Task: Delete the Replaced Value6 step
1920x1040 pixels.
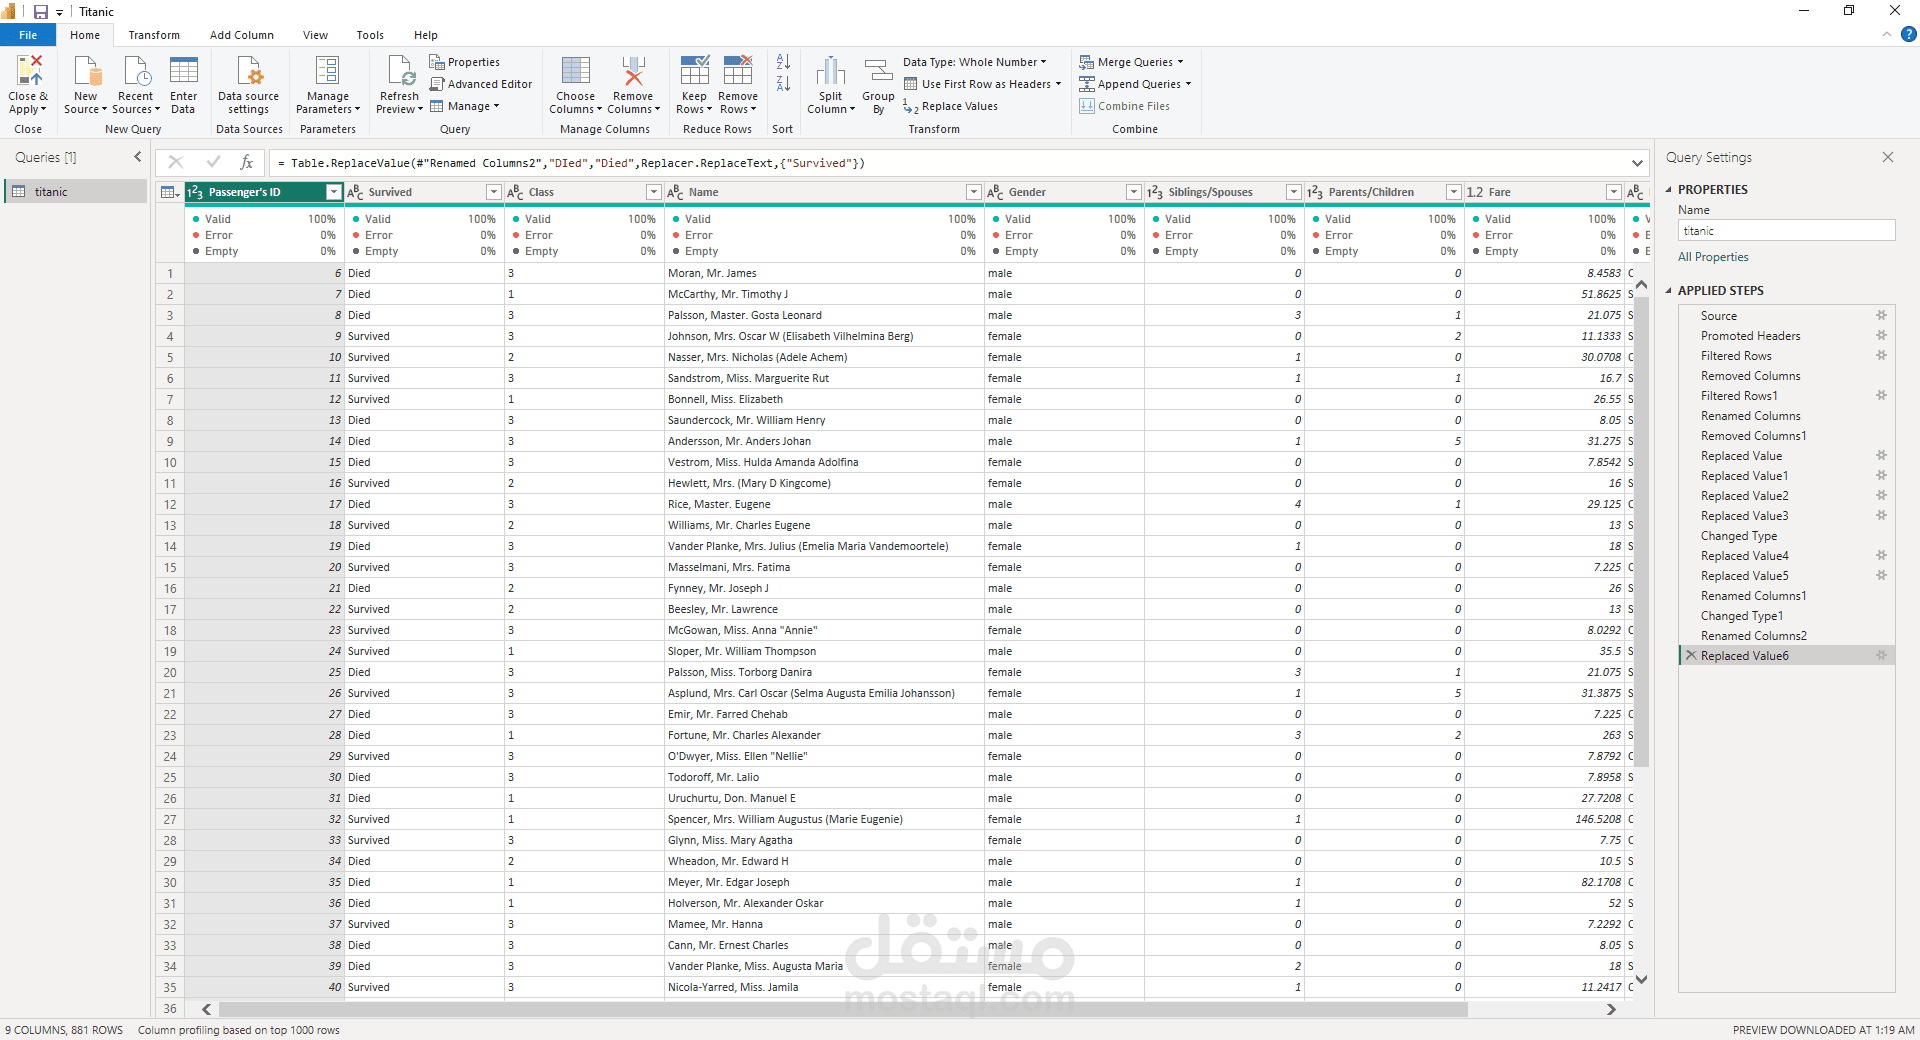Action: [x=1691, y=656]
